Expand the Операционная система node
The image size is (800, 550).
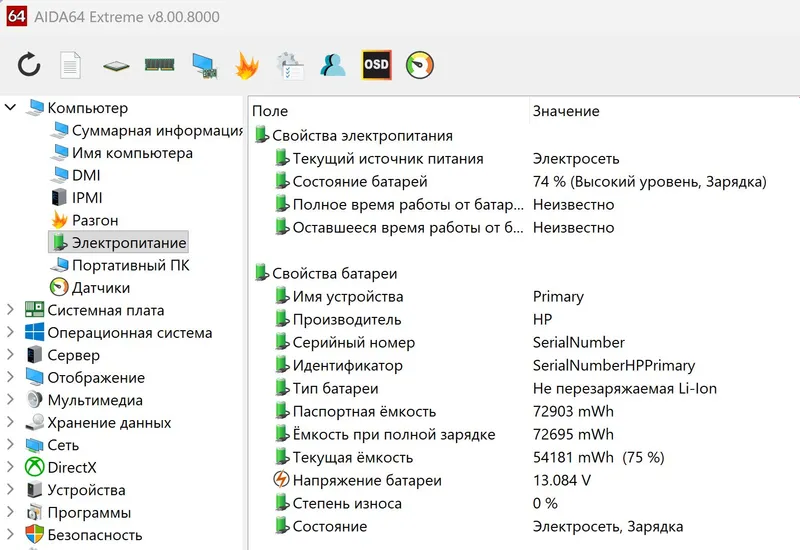[10, 332]
